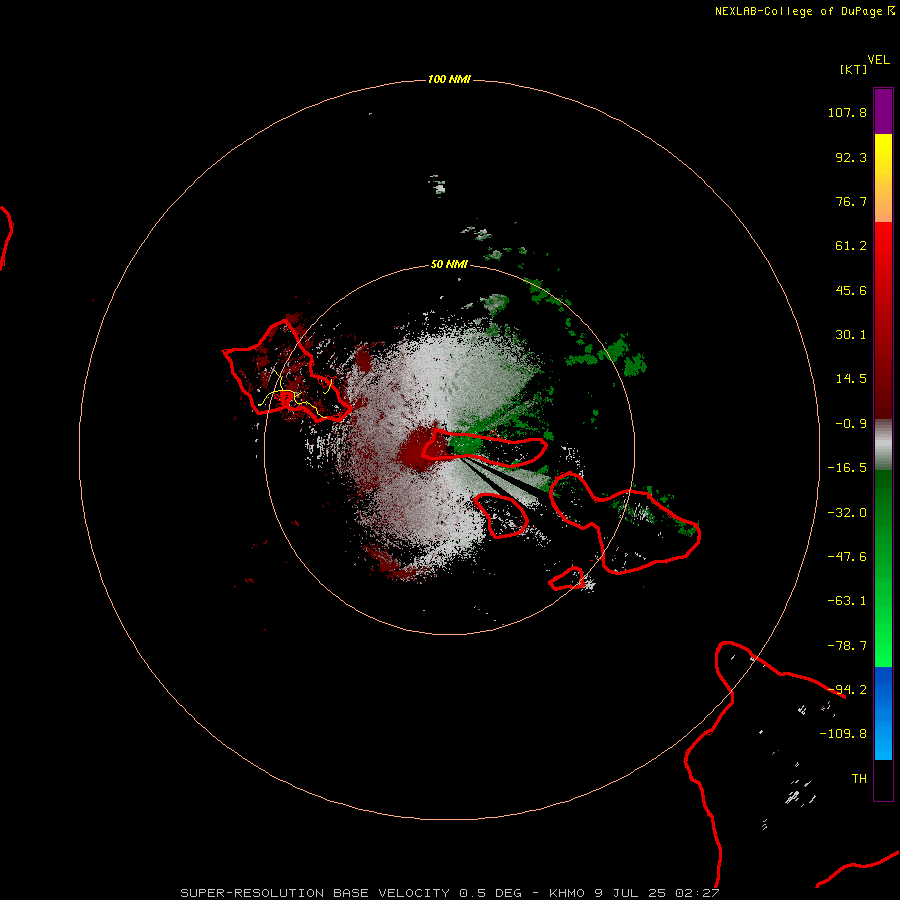The width and height of the screenshot is (900, 900).
Task: Click the 107.8 legend value
Action: click(x=847, y=112)
